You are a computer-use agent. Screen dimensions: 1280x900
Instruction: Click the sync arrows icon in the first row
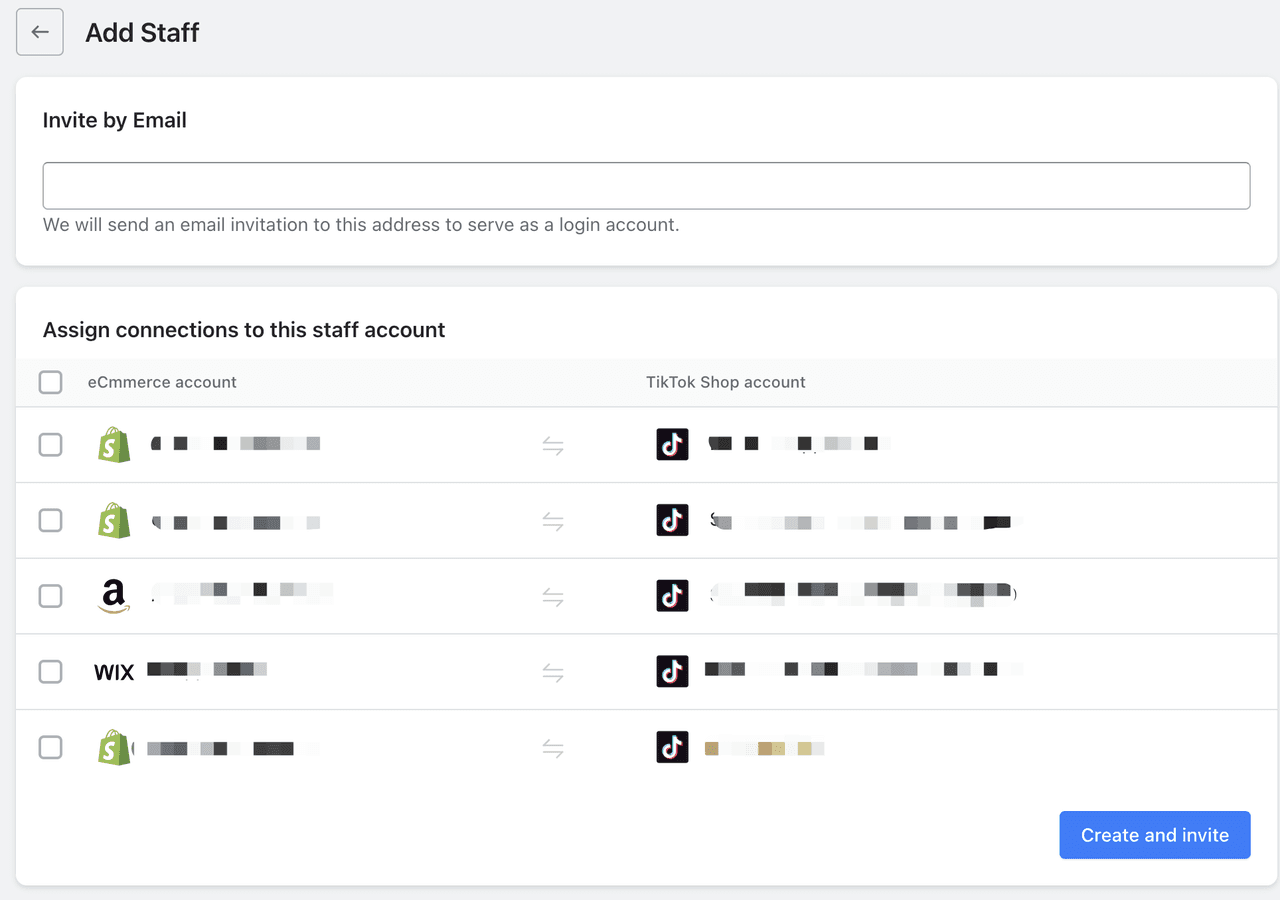pyautogui.click(x=553, y=446)
